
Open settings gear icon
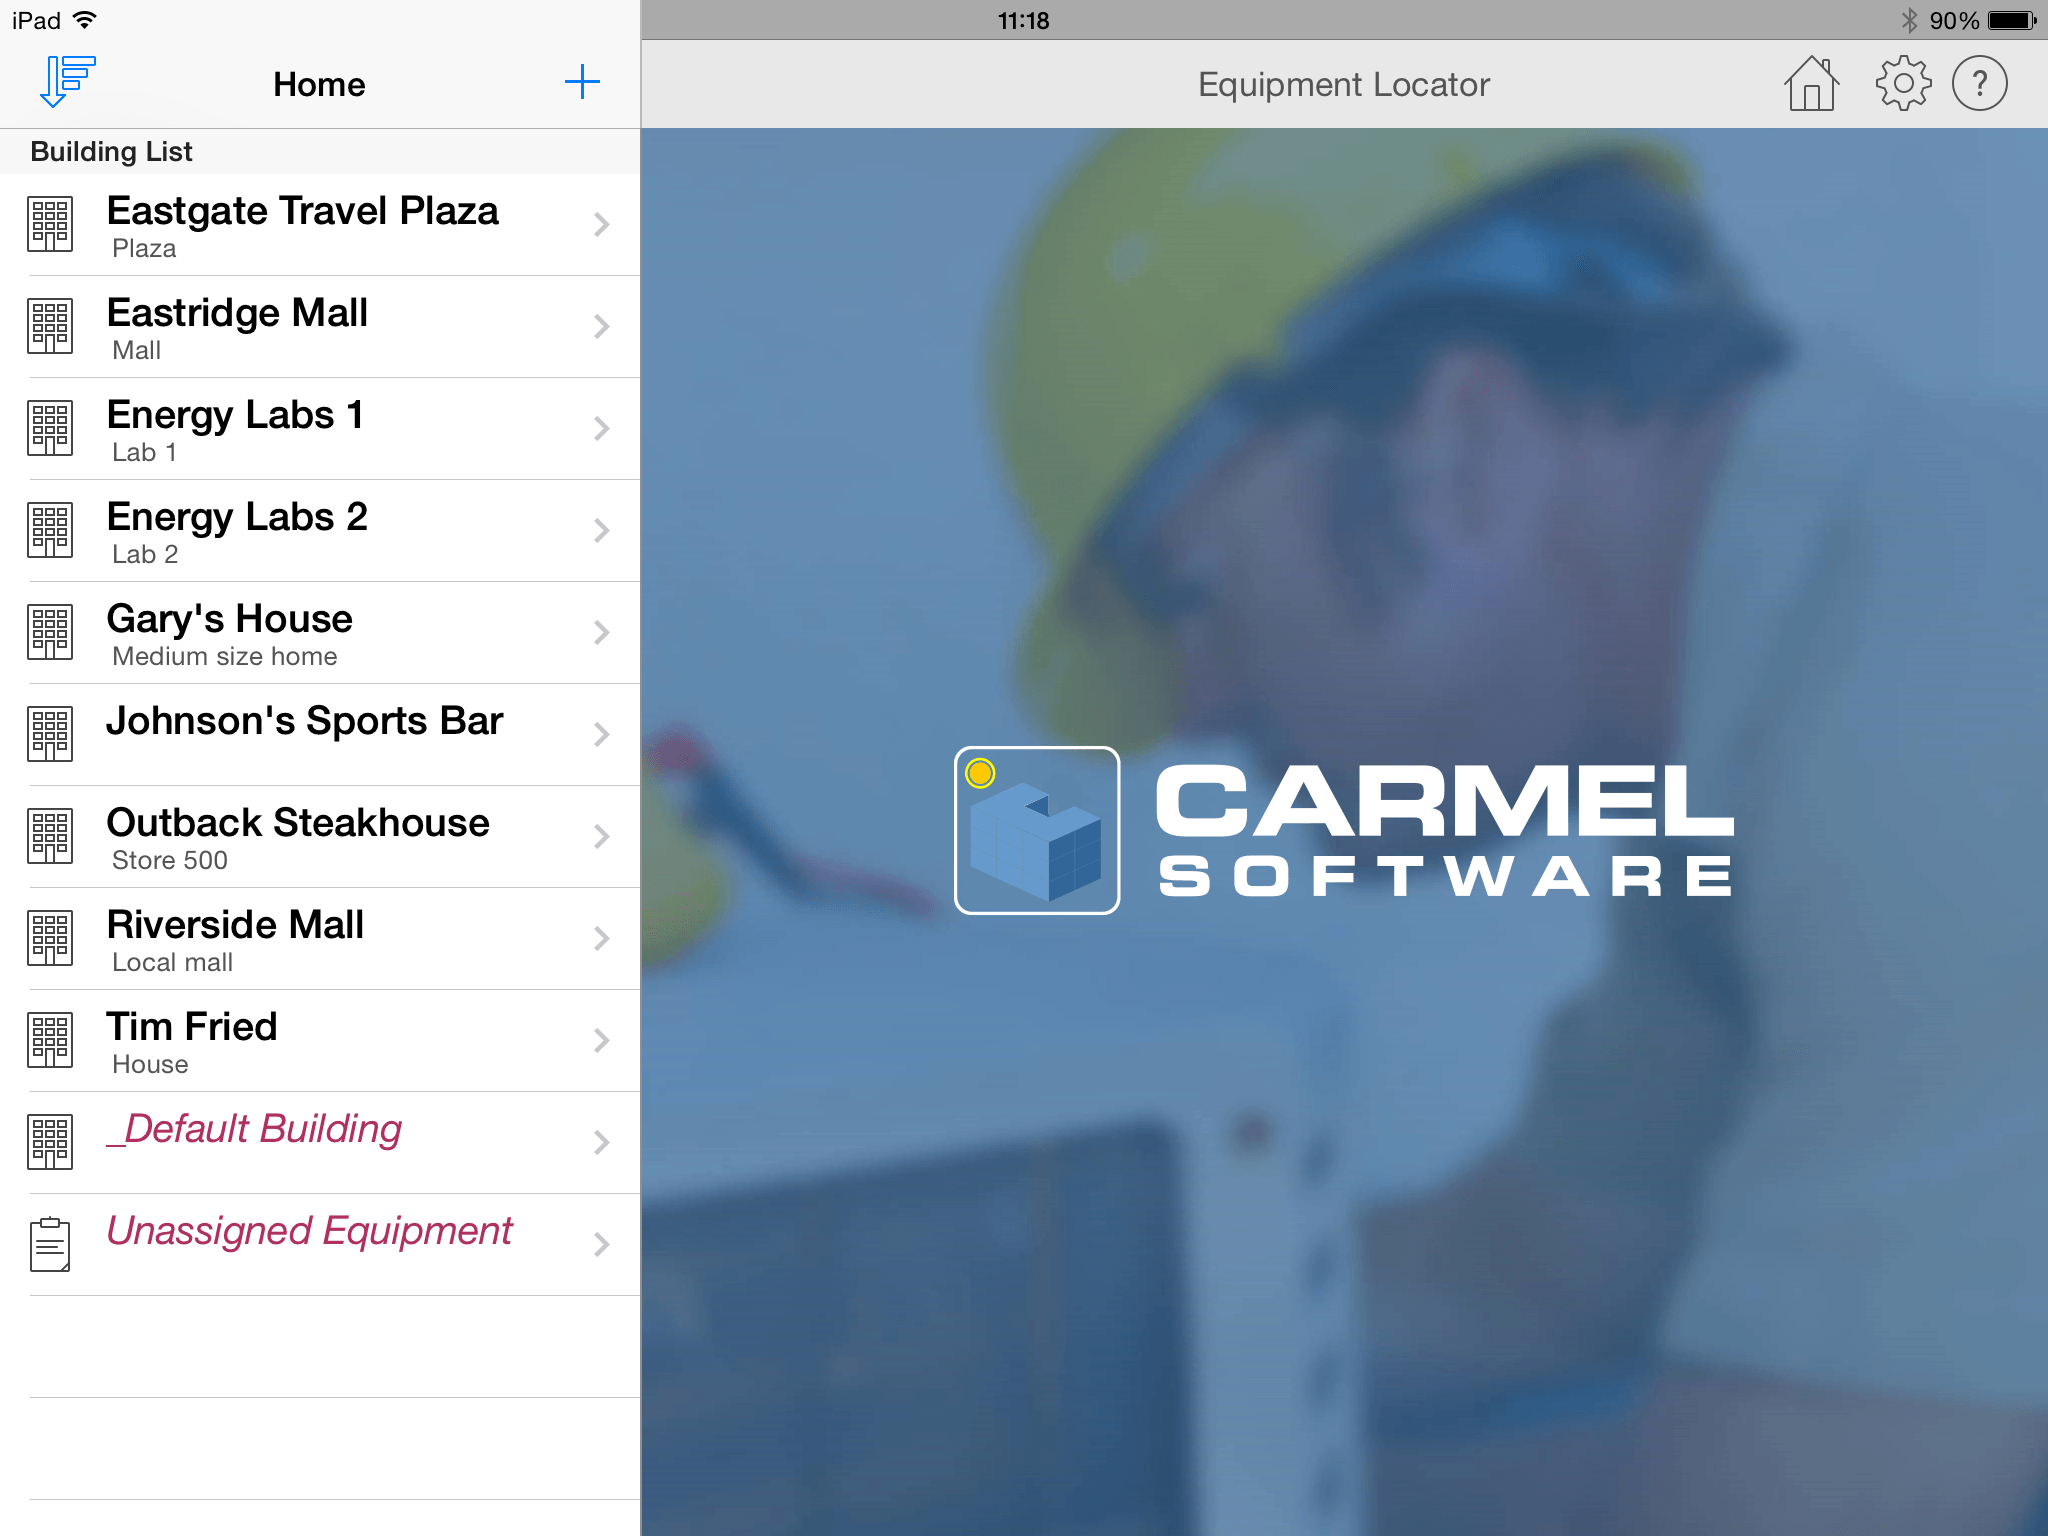(1903, 84)
